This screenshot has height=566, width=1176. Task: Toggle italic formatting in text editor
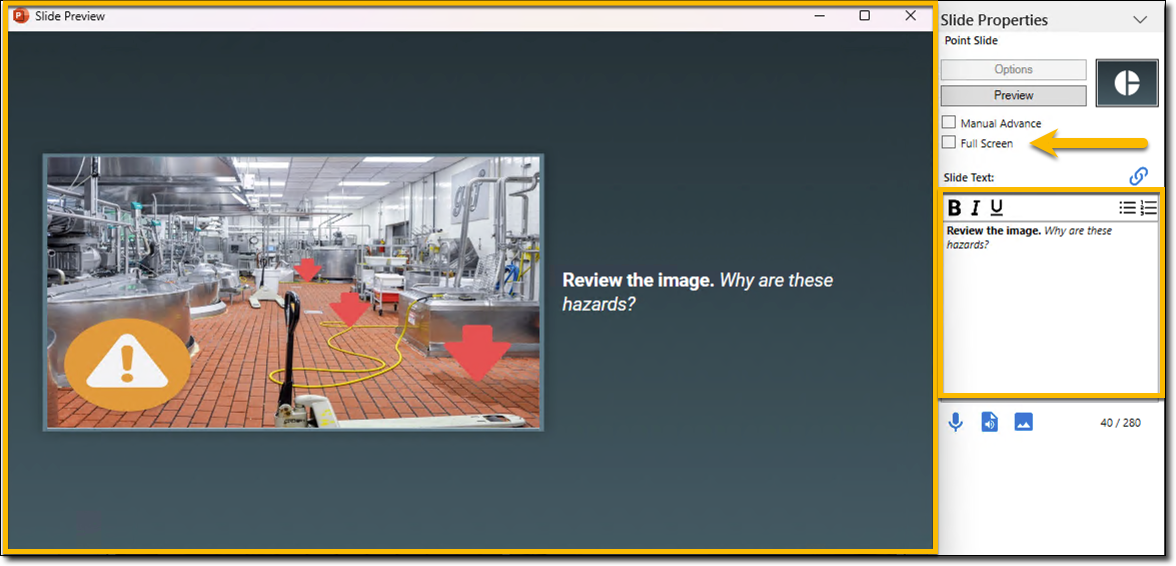click(975, 208)
